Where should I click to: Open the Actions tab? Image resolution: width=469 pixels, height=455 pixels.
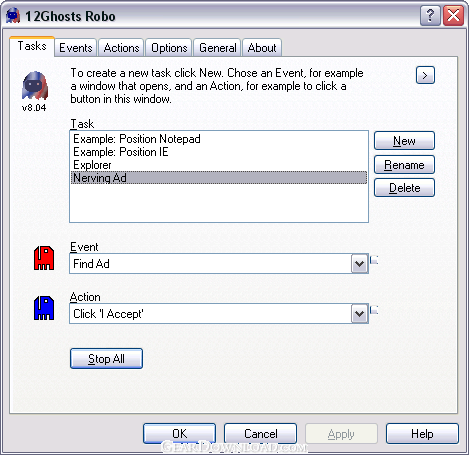121,48
